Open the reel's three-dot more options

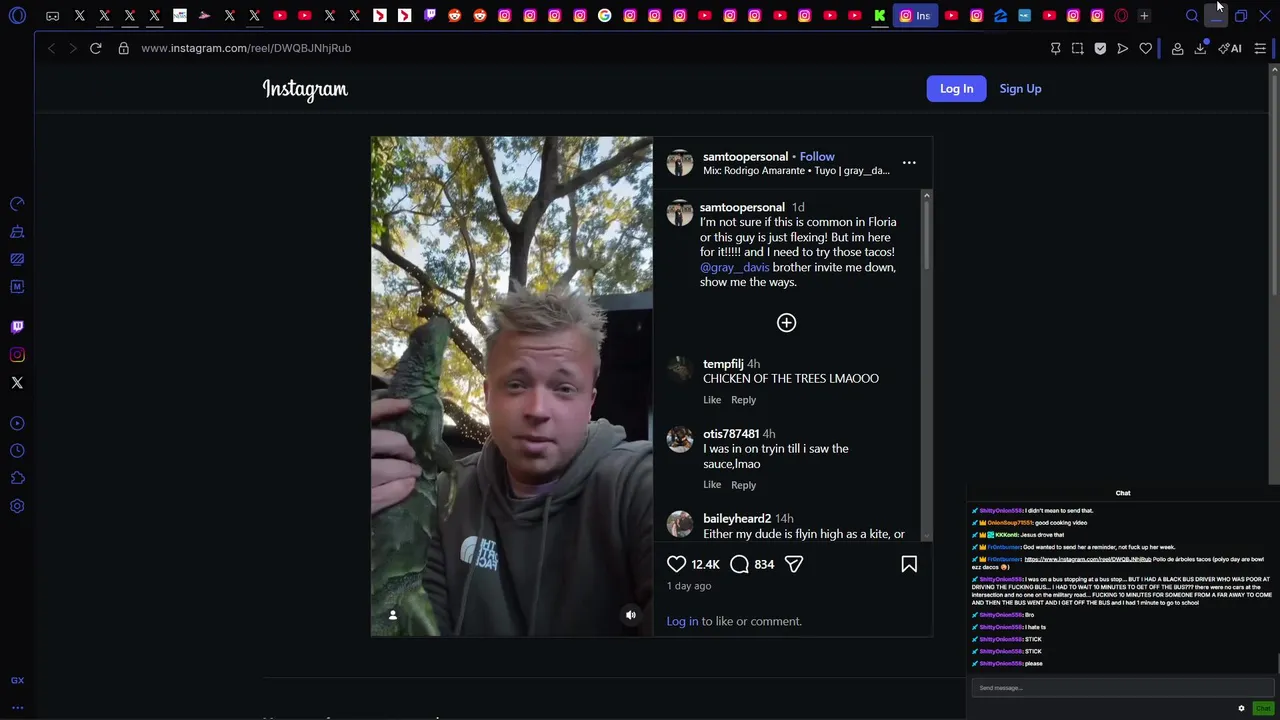pos(909,162)
